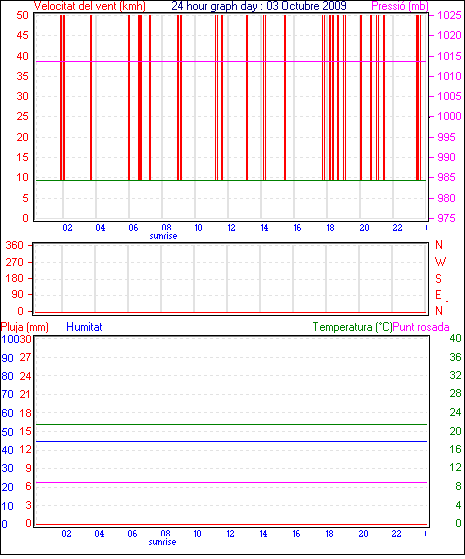Click the 50 kmh wind speed axis label
The height and width of the screenshot is (559, 465).
(22, 15)
